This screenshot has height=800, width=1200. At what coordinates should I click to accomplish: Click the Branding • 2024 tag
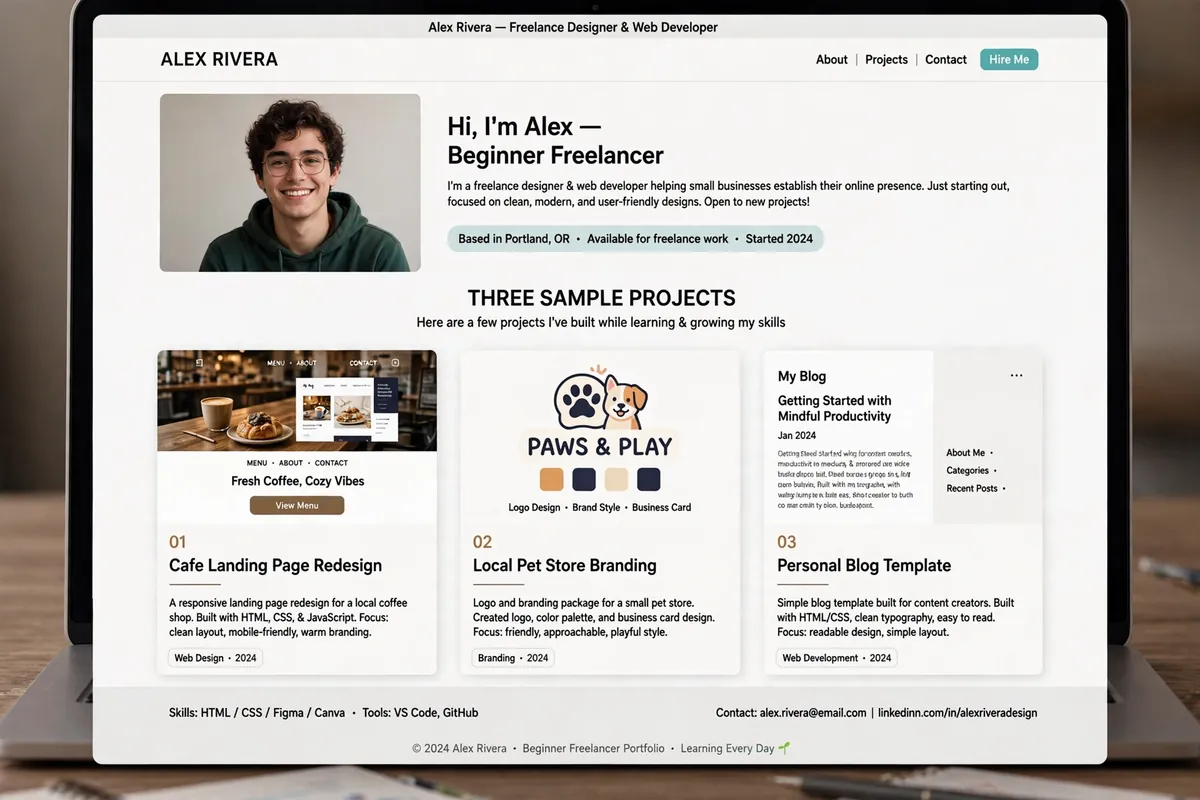click(x=513, y=658)
